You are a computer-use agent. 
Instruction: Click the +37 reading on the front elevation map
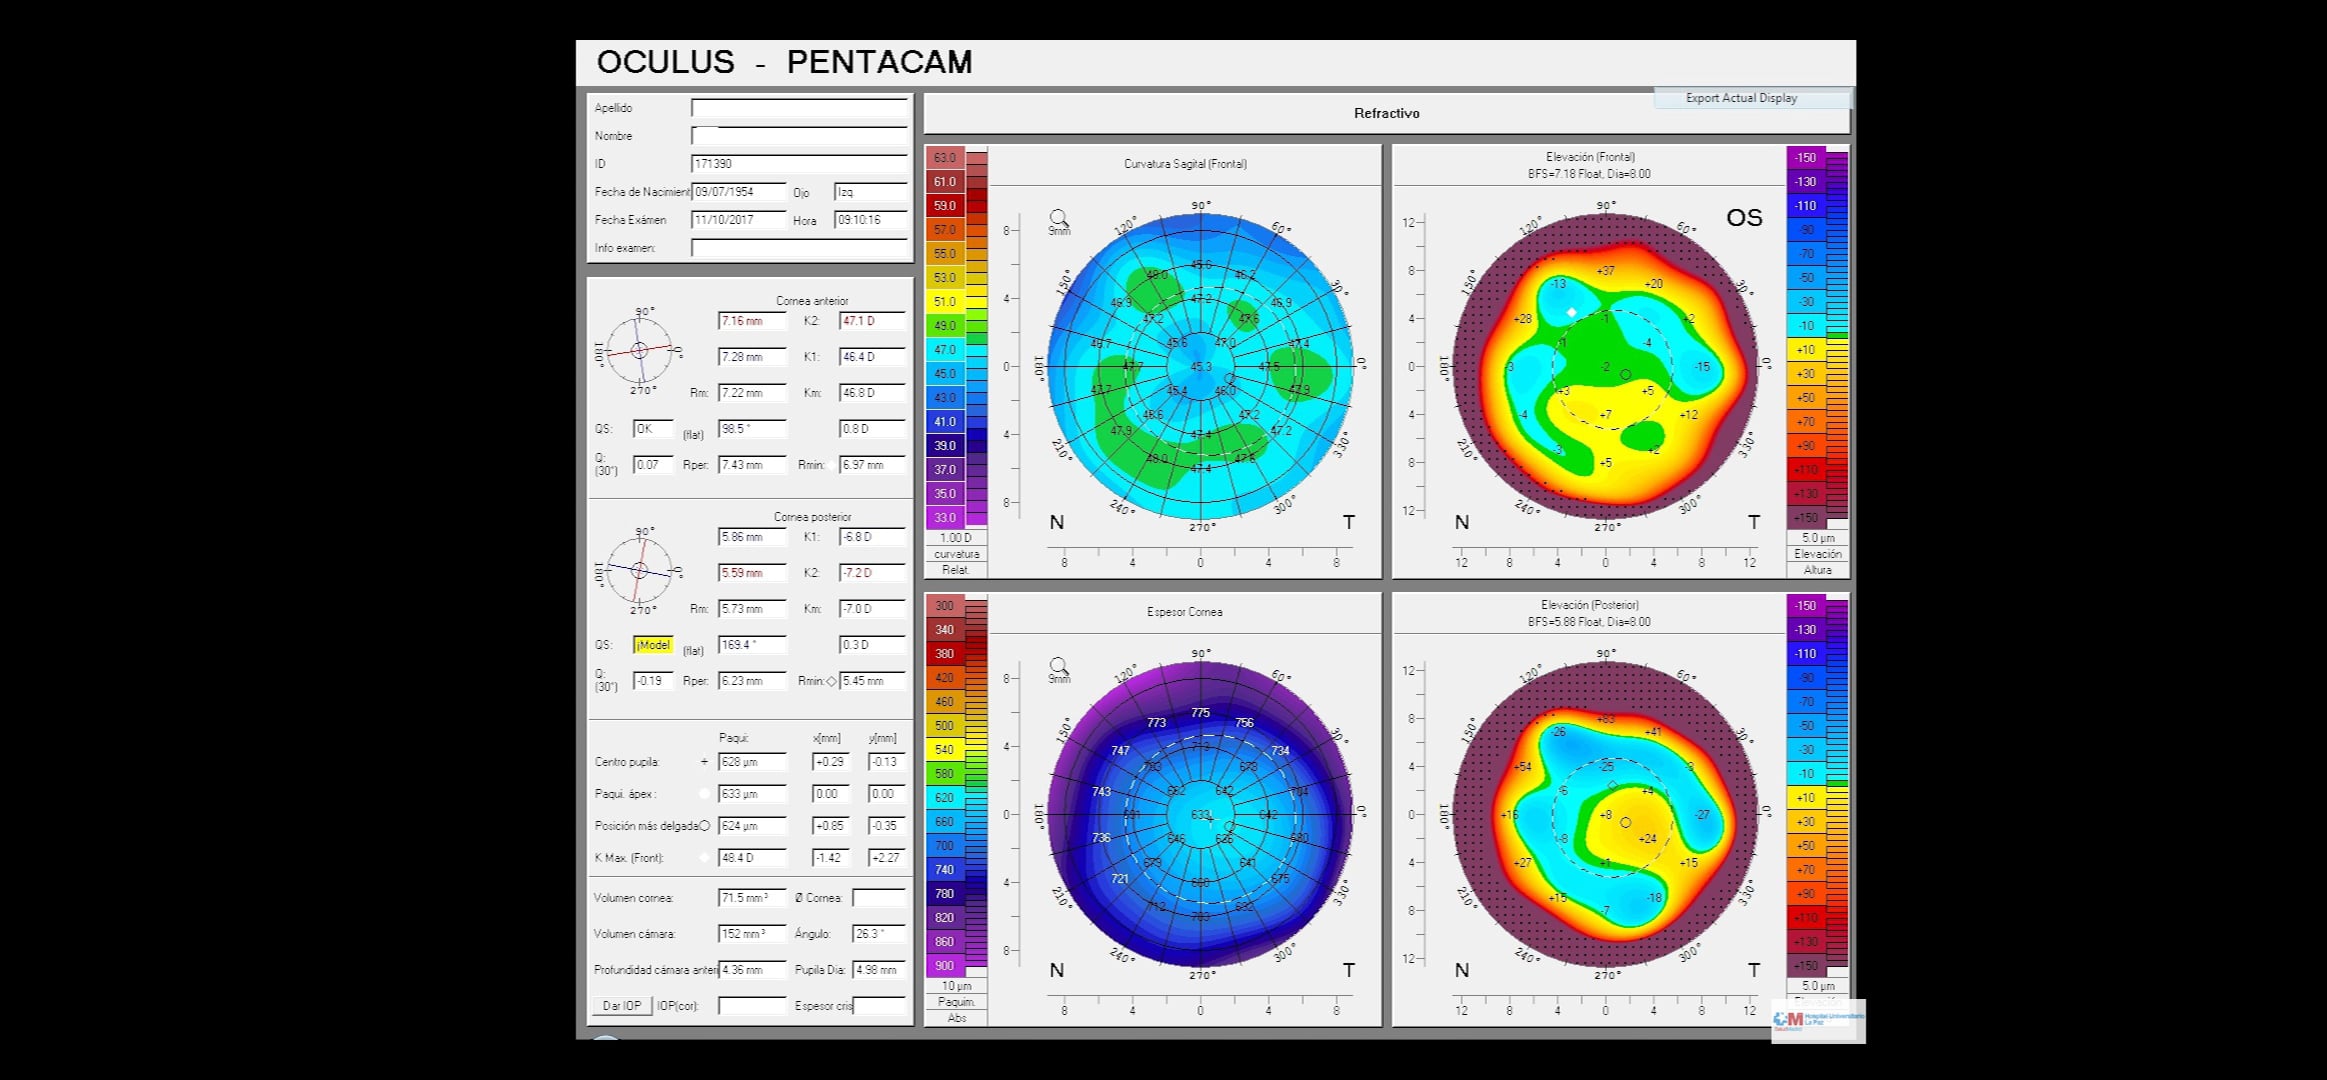(1605, 271)
